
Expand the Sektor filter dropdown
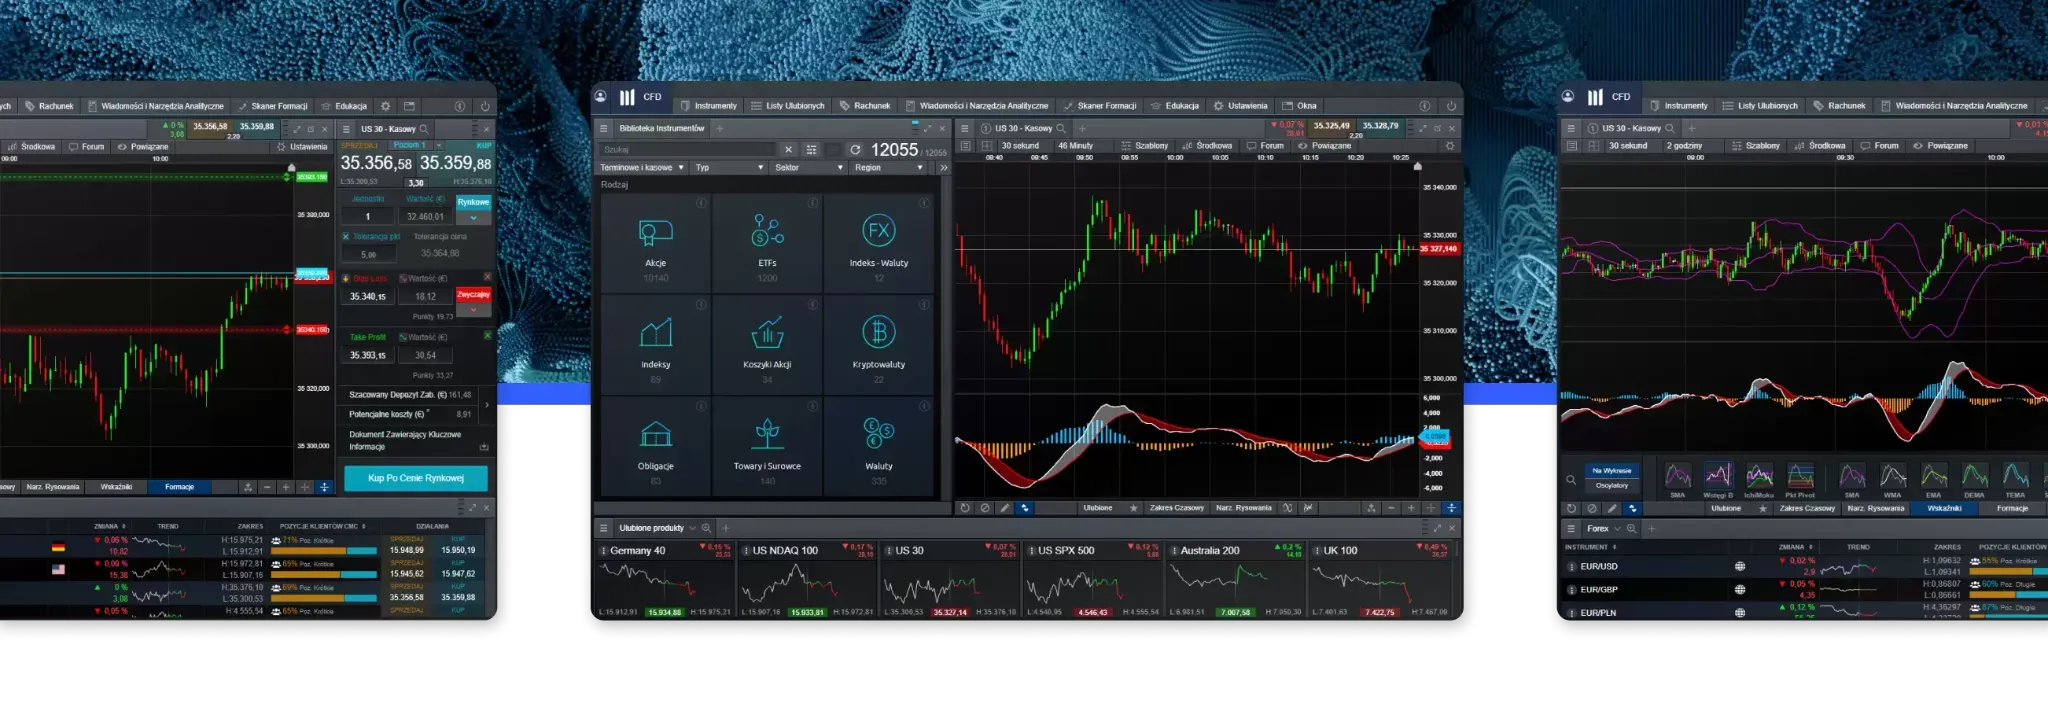pos(808,168)
